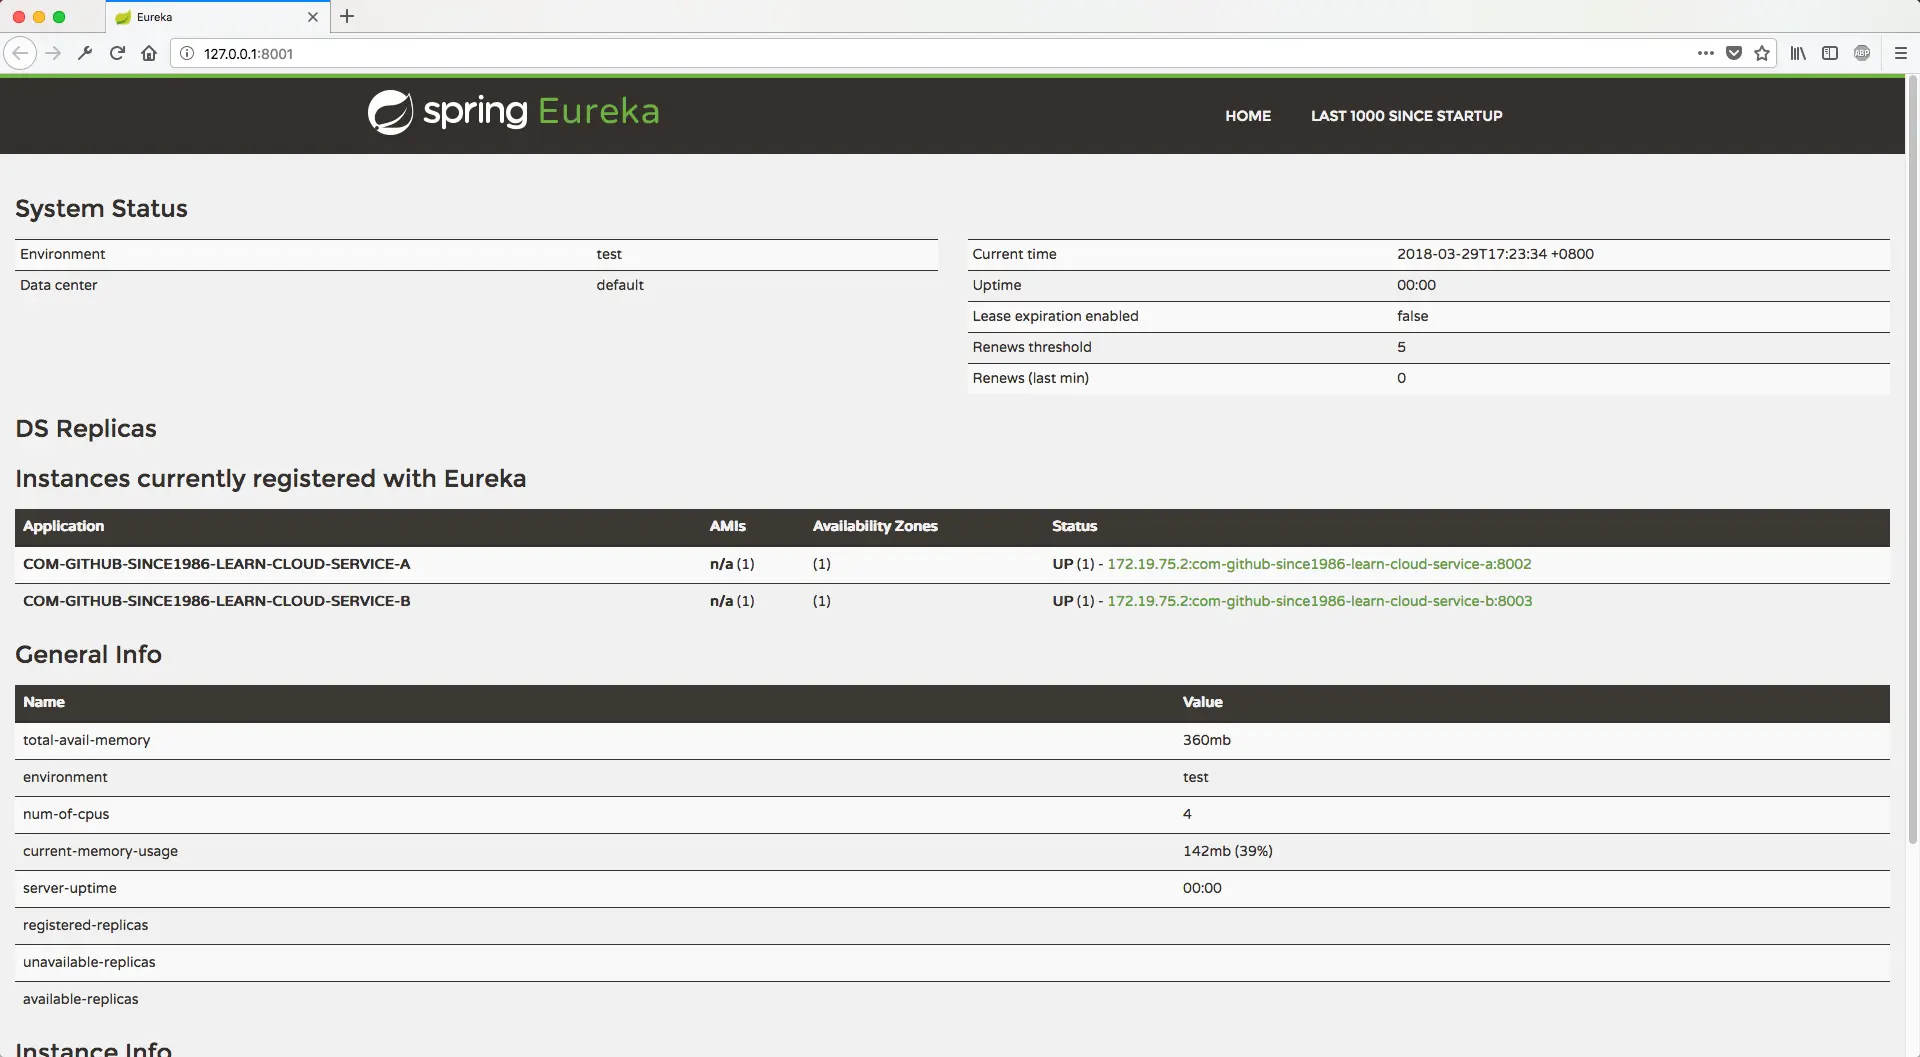
Task: Select the Eureka browser tab
Action: (217, 17)
